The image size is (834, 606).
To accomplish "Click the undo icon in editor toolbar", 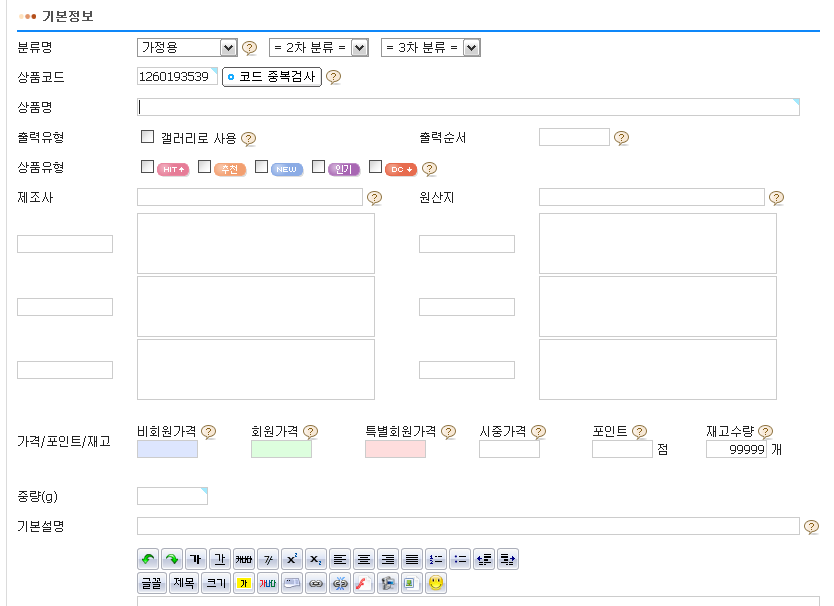I will point(148,560).
